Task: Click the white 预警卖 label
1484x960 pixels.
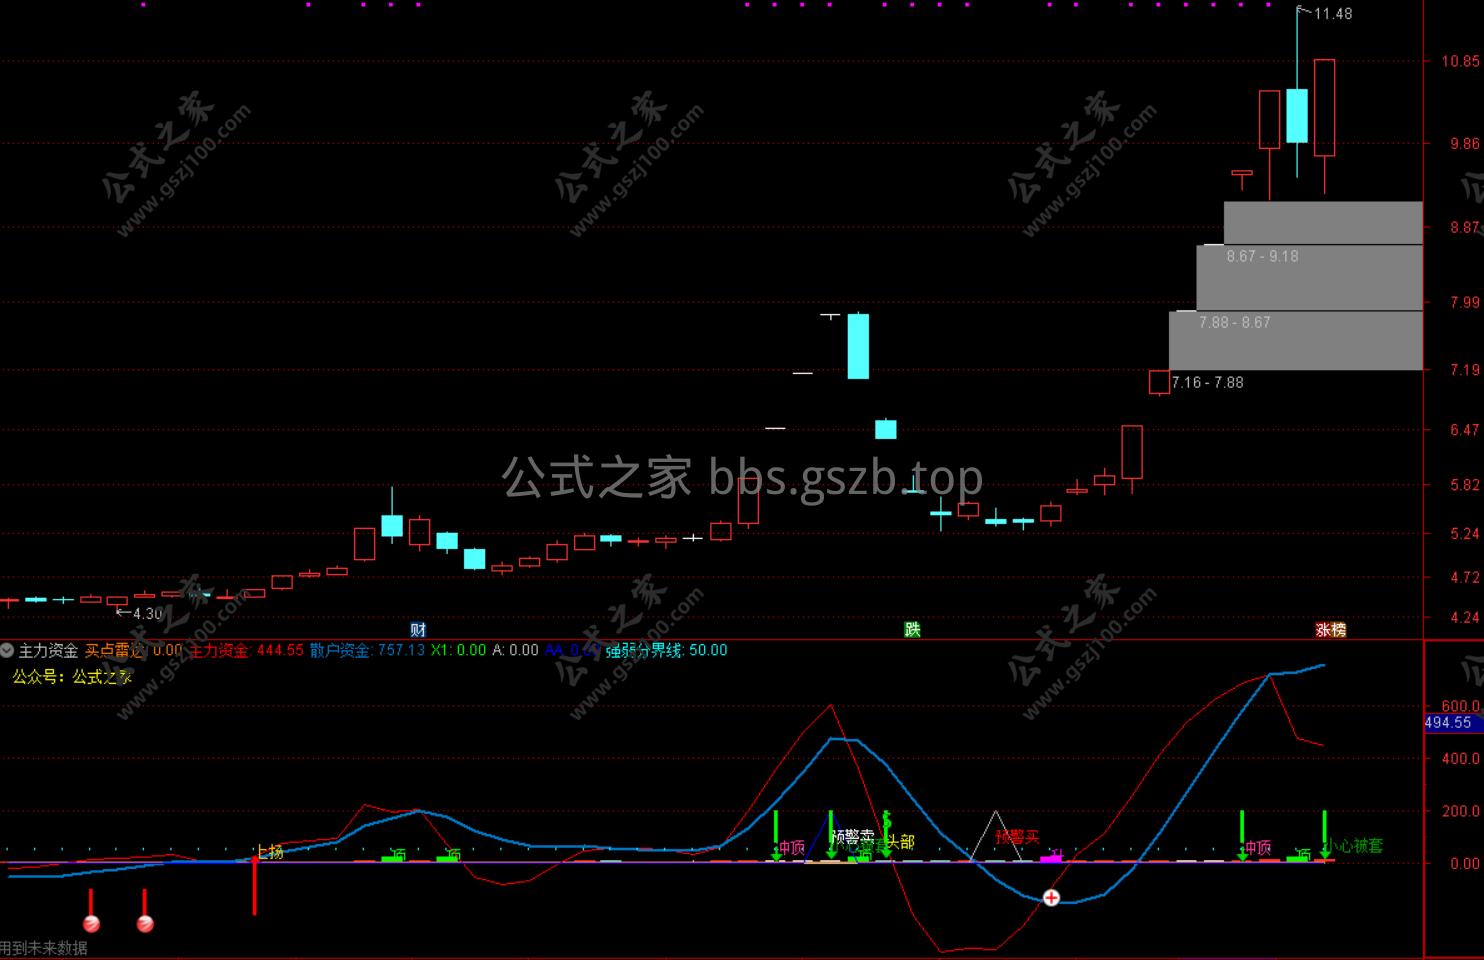Action: coord(853,836)
